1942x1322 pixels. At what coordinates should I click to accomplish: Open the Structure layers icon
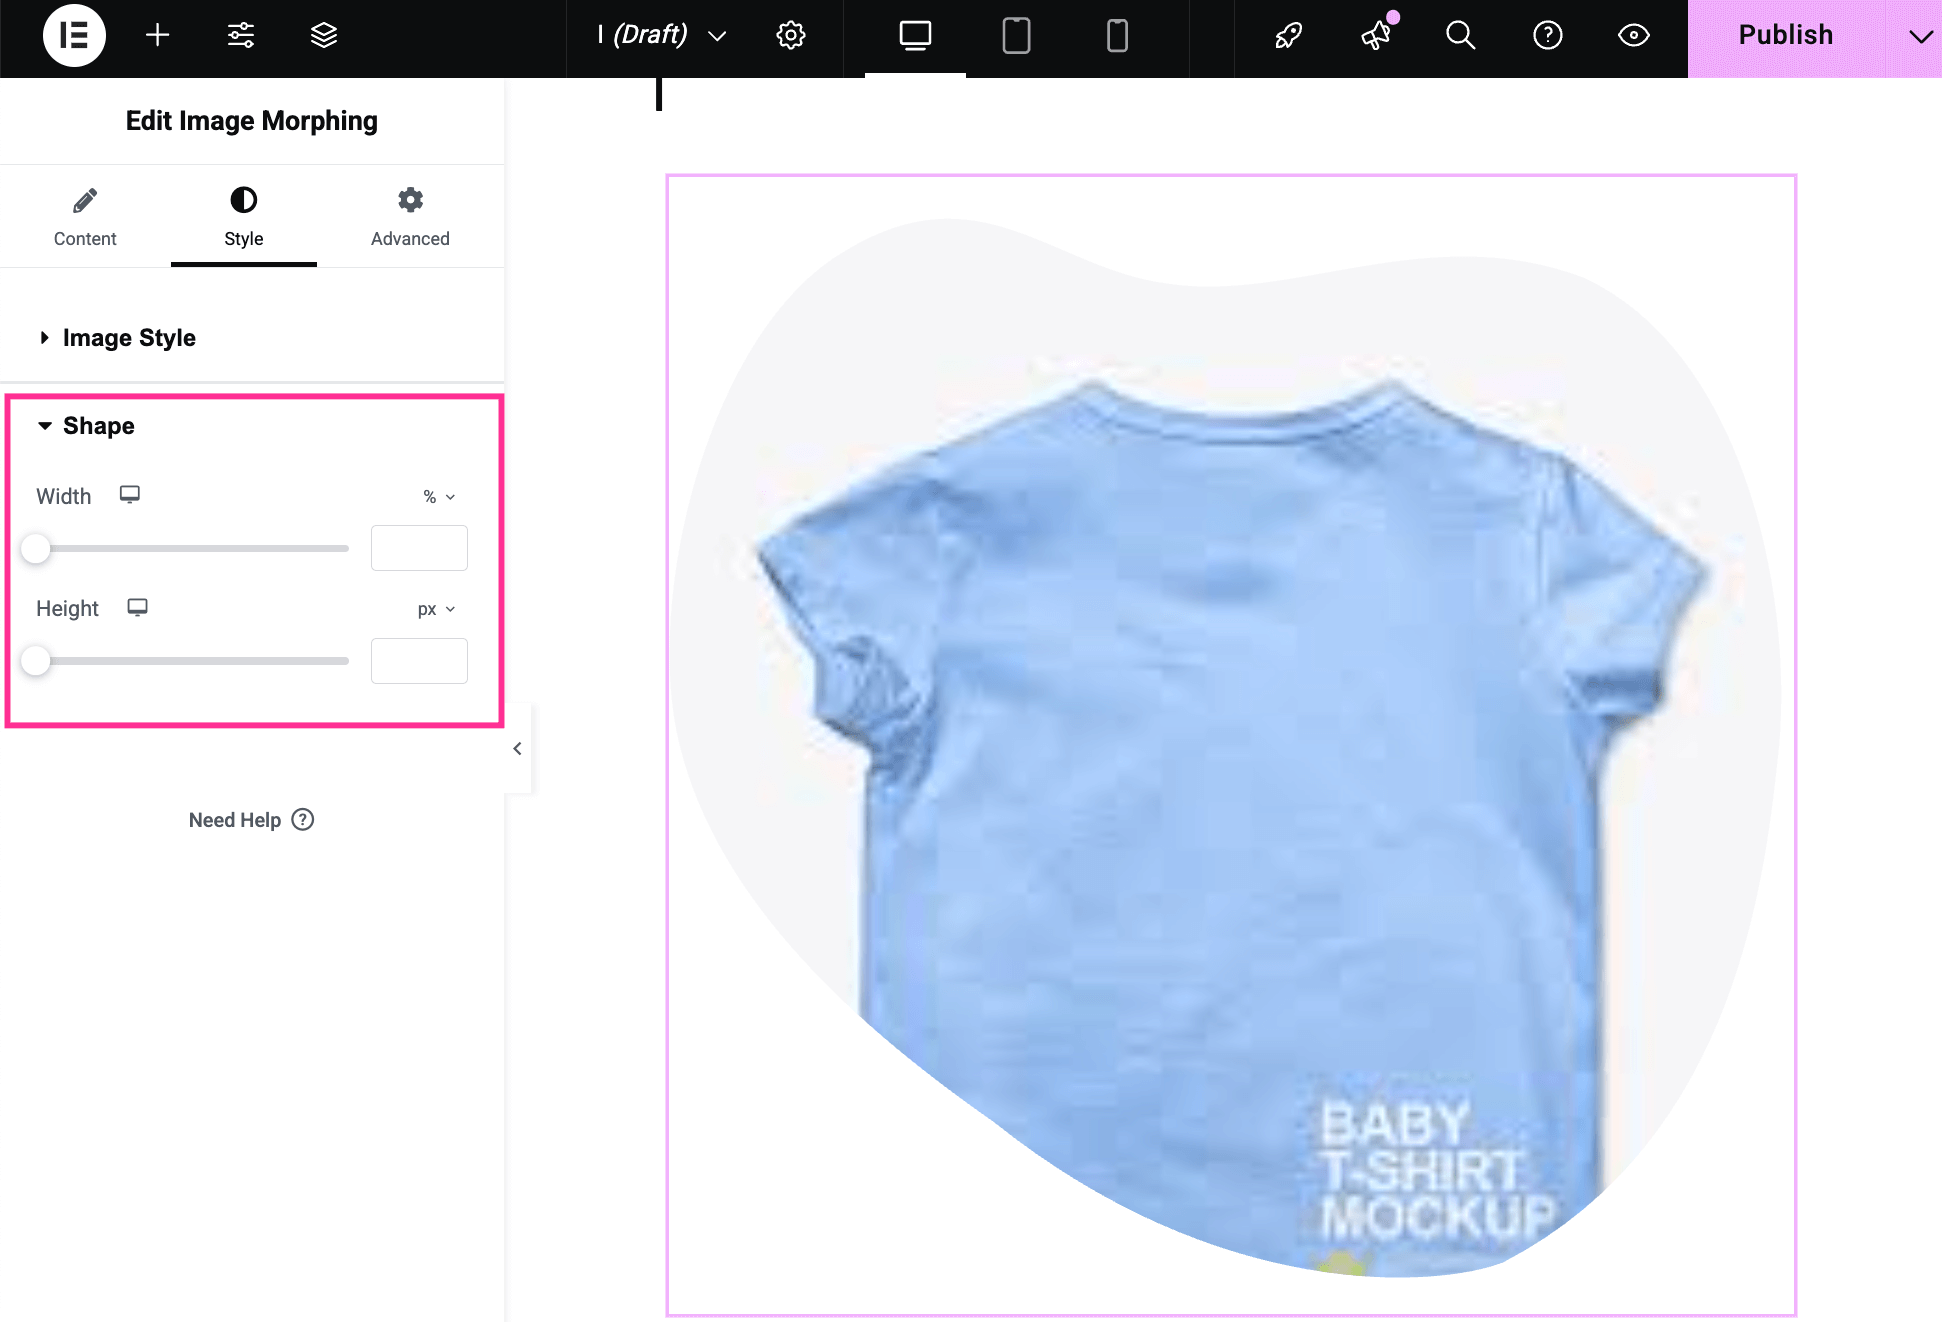(x=323, y=36)
